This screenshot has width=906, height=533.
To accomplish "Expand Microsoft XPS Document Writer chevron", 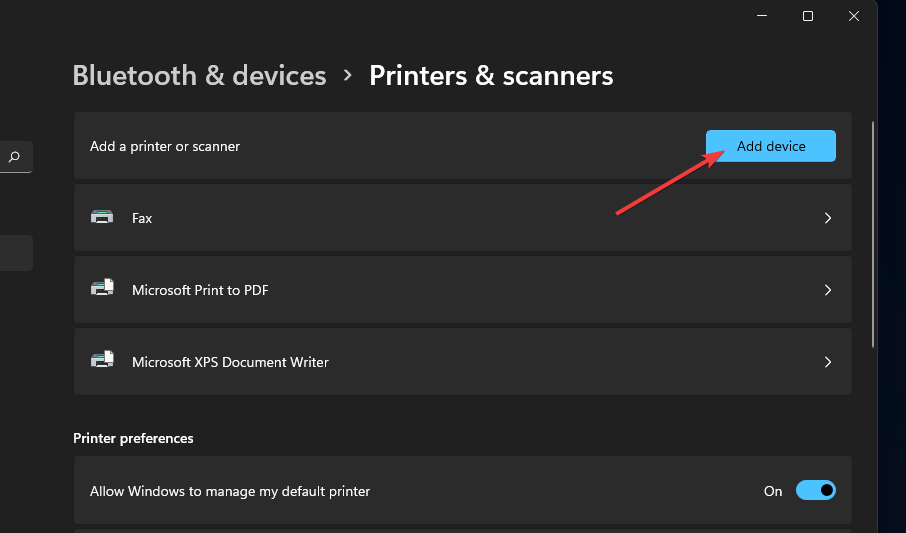I will pos(827,362).
